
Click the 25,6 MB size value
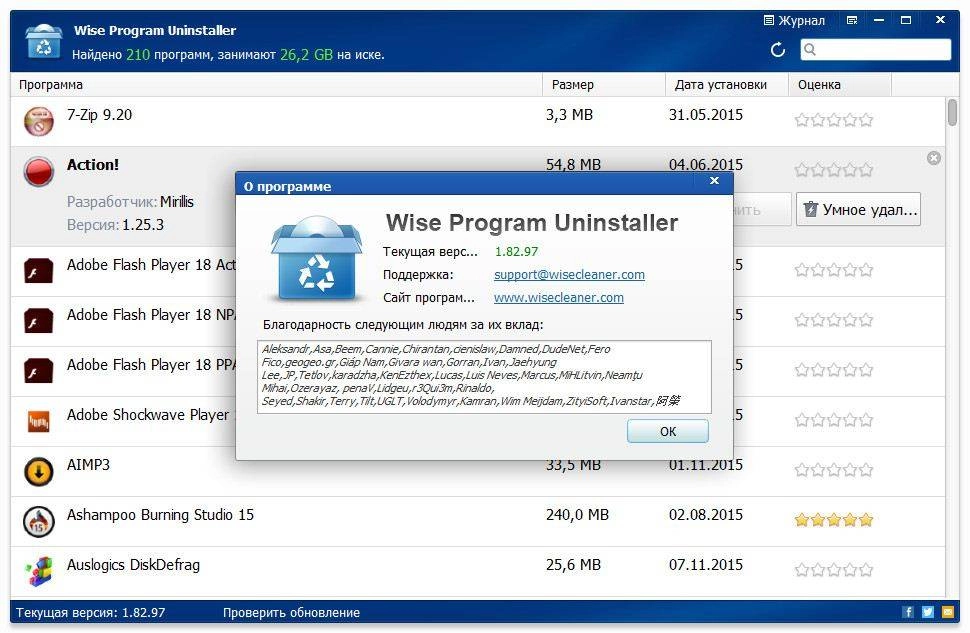[573, 565]
